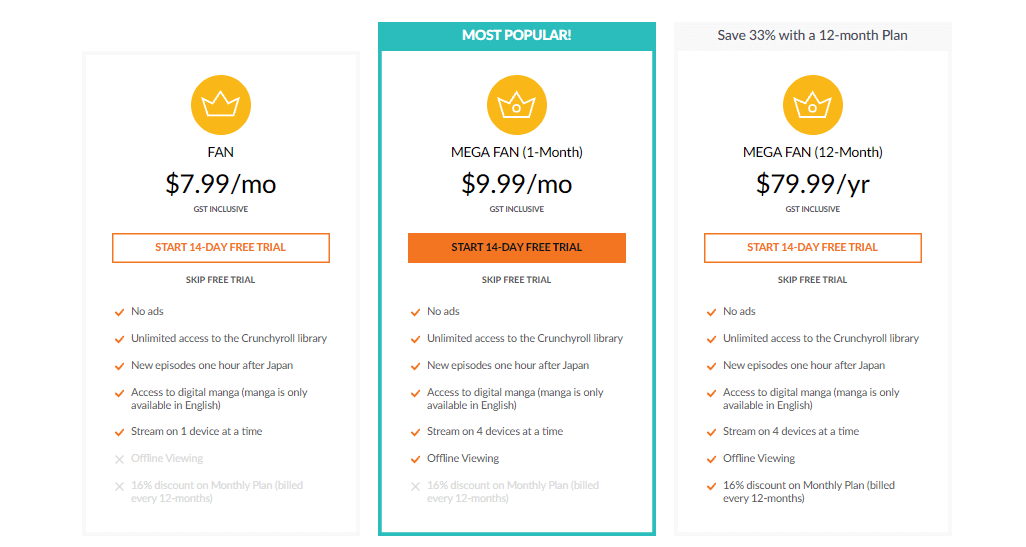This screenshot has height=547, width=1026.
Task: Click the Offline Viewing checkmark in MEGA FAN 12-Month
Action: point(711,459)
